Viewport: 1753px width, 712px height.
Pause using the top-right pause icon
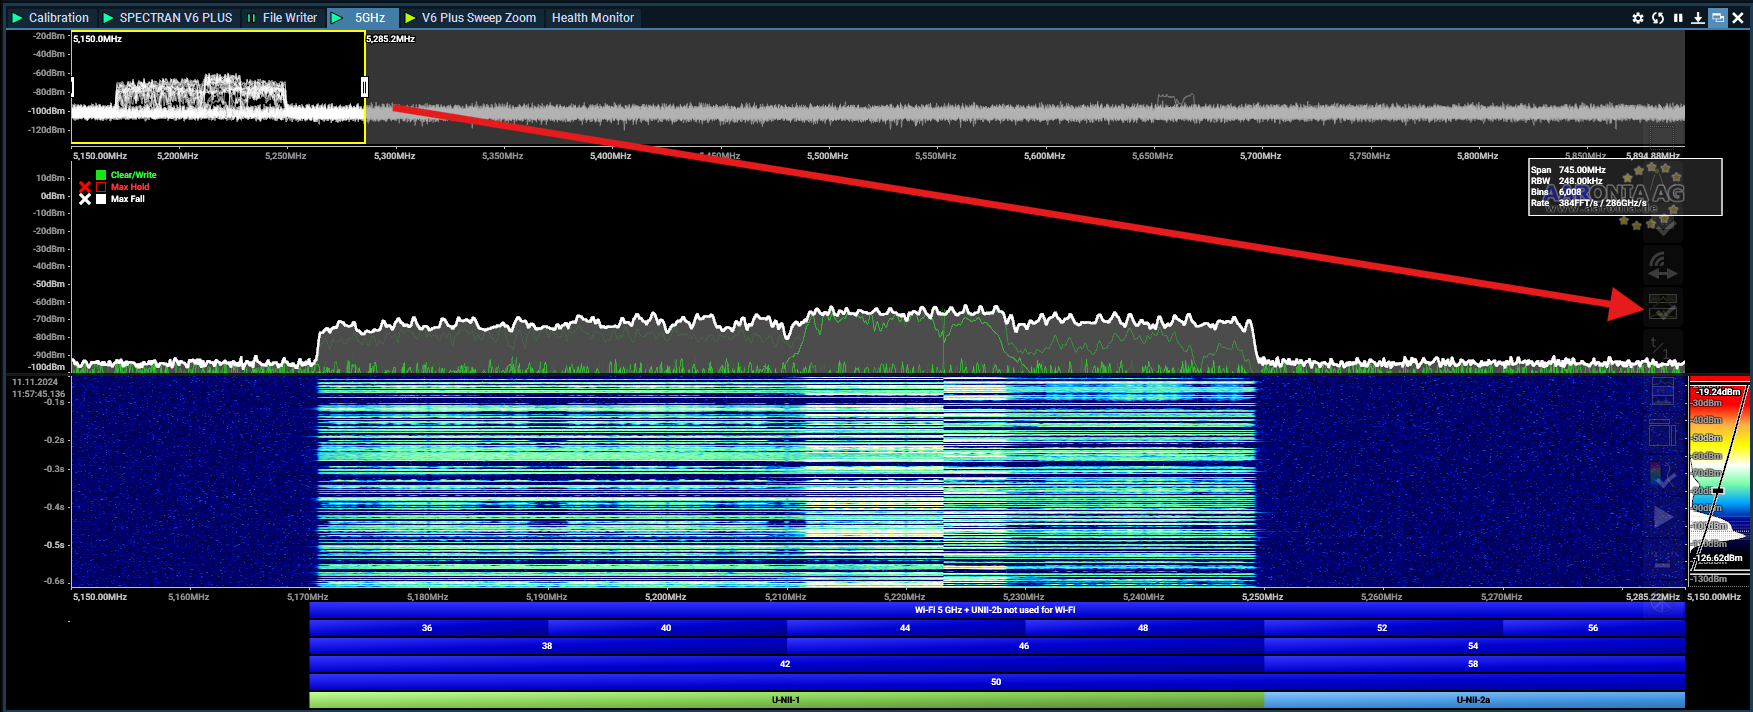click(x=1678, y=18)
